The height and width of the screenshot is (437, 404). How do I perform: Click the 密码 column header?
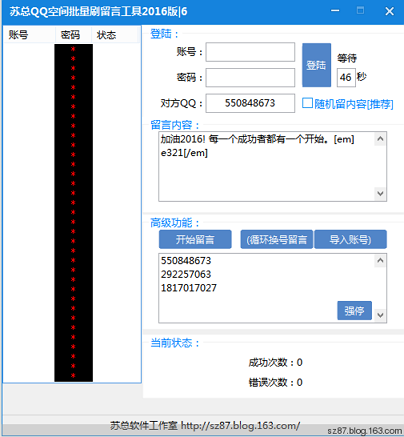(x=73, y=35)
